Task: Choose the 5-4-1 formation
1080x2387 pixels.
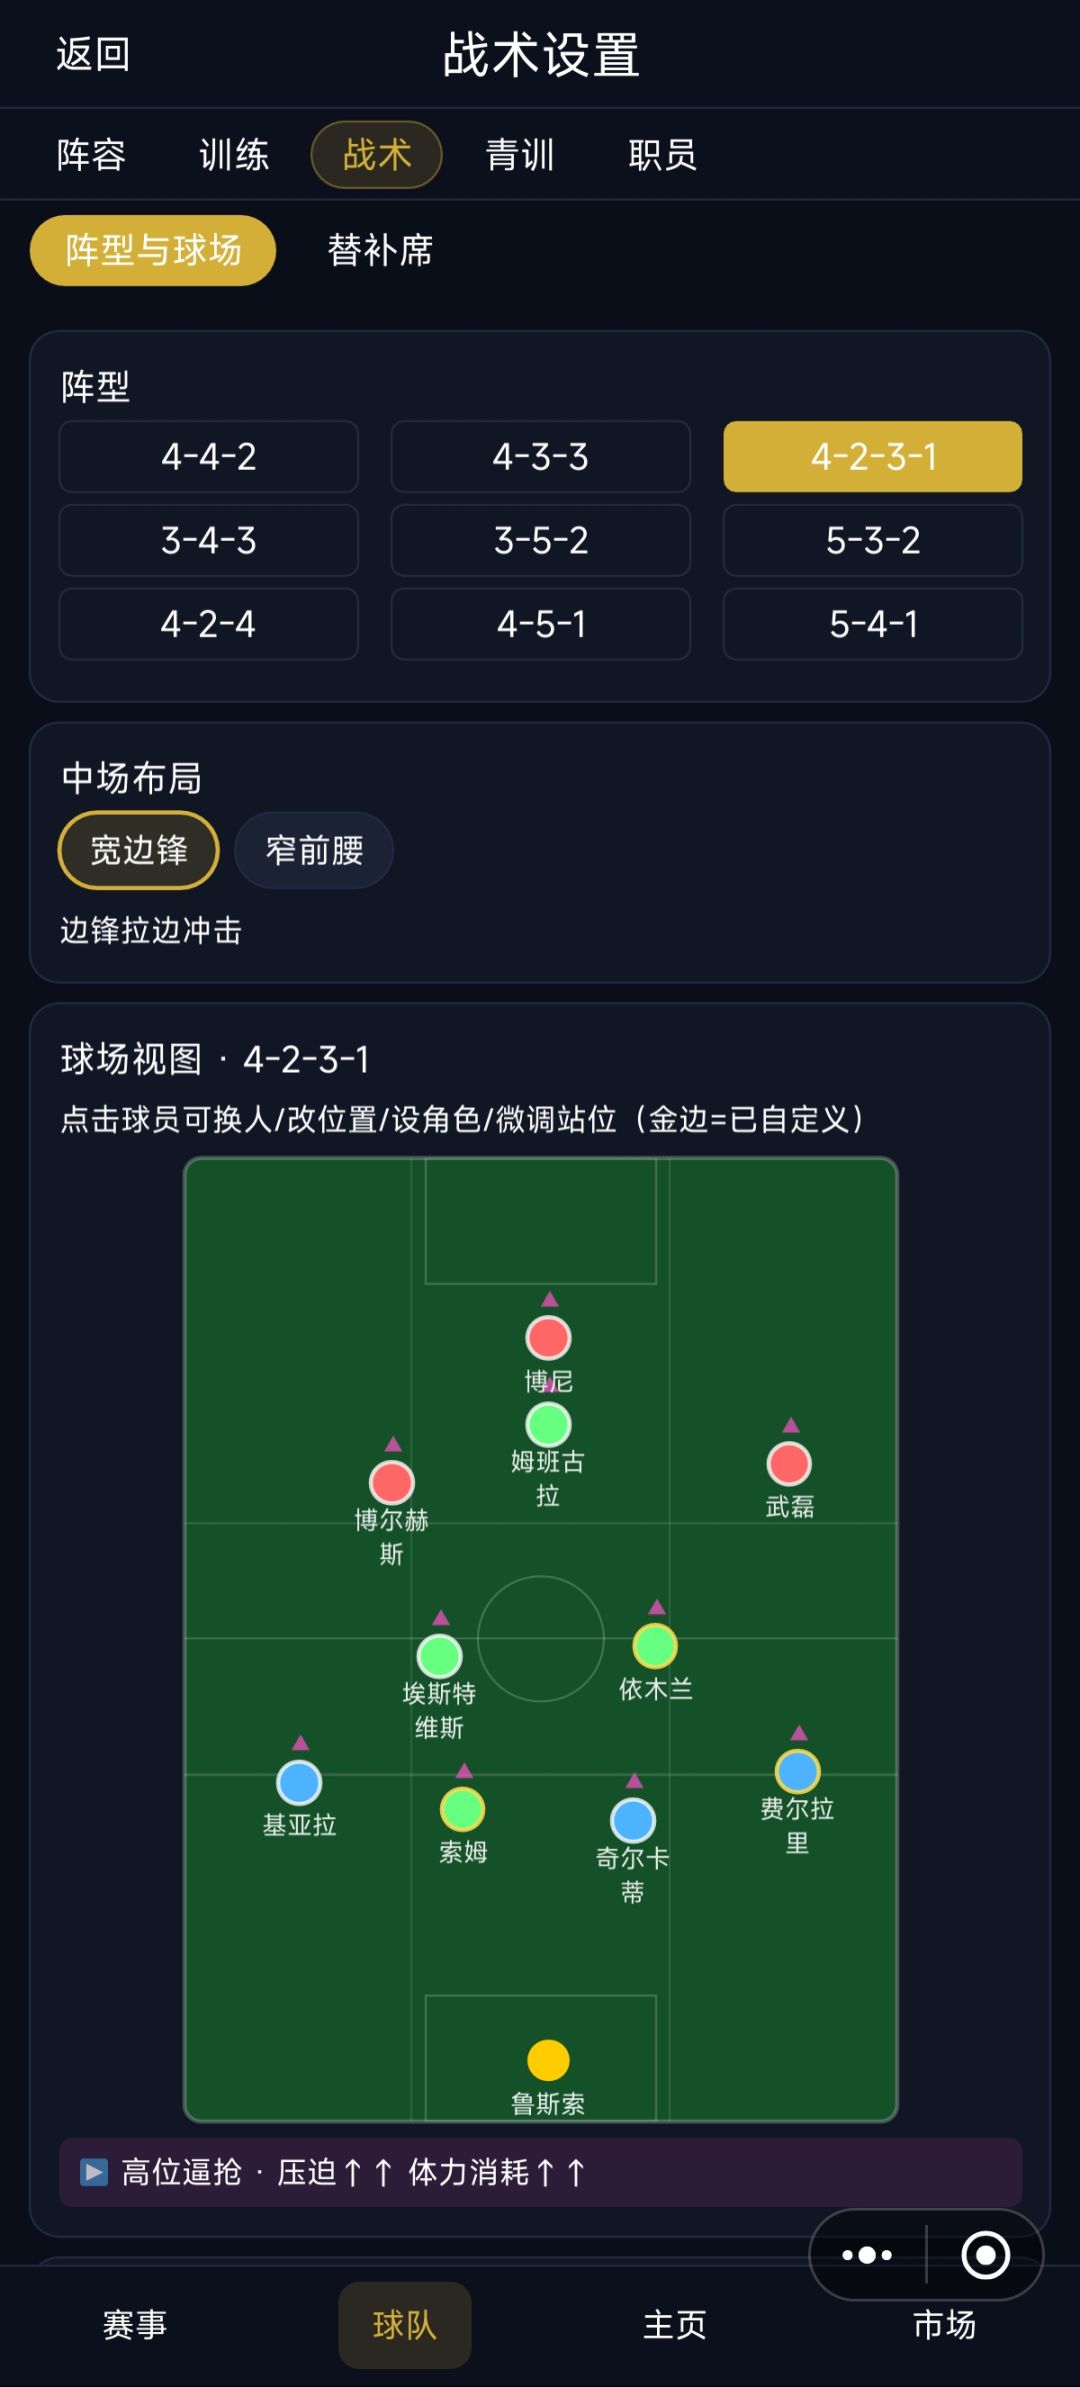Action: (873, 624)
